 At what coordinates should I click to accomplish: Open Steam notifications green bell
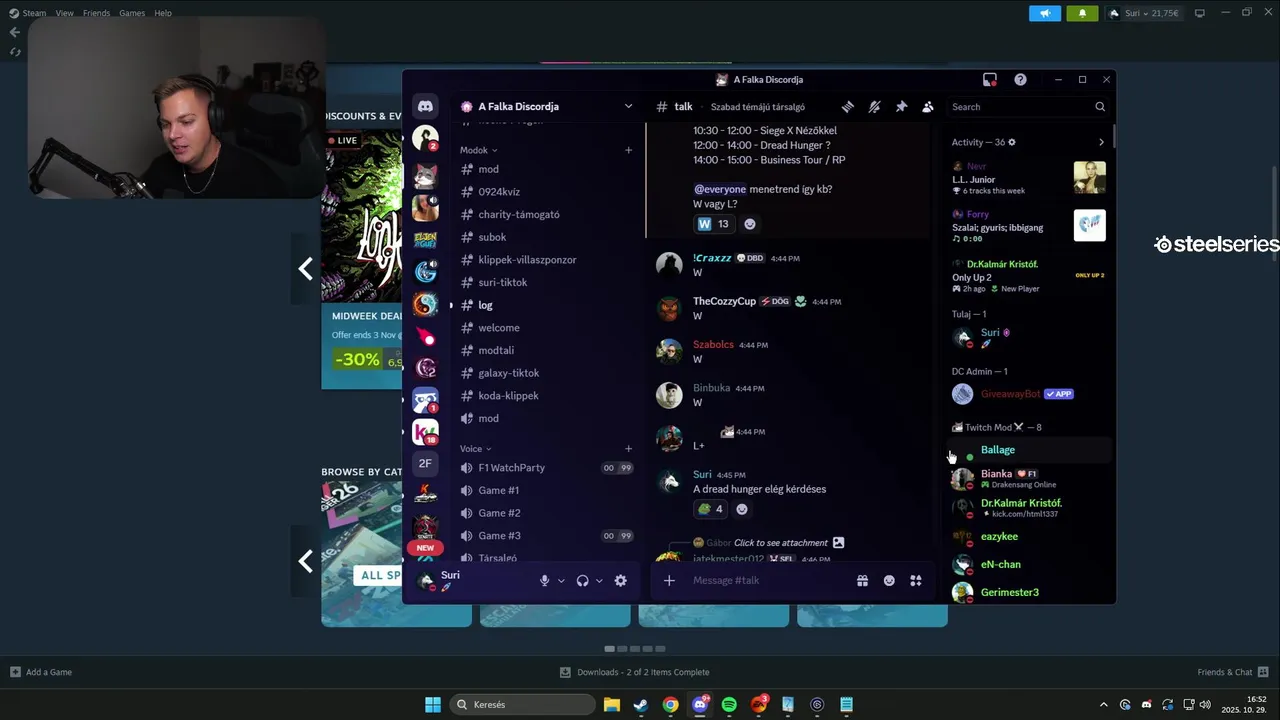[x=1082, y=13]
